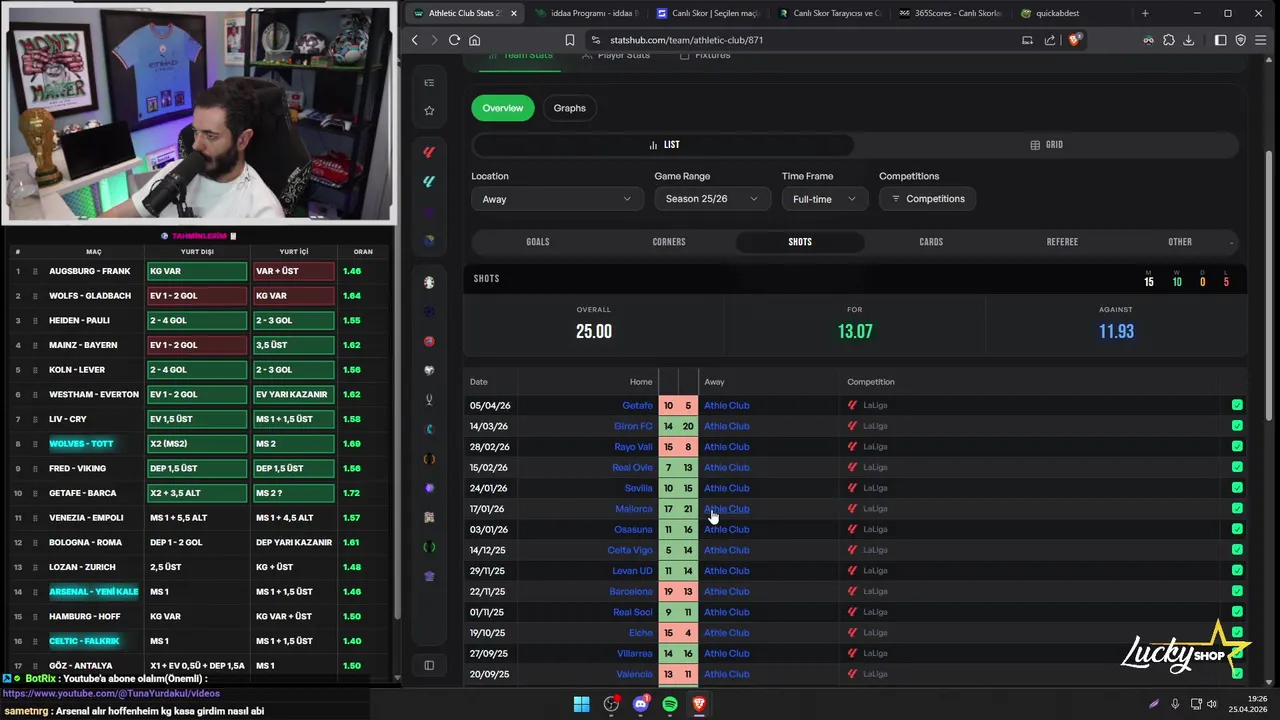Click the 13.07 FOR shots value
1280x720 pixels.
[855, 332]
